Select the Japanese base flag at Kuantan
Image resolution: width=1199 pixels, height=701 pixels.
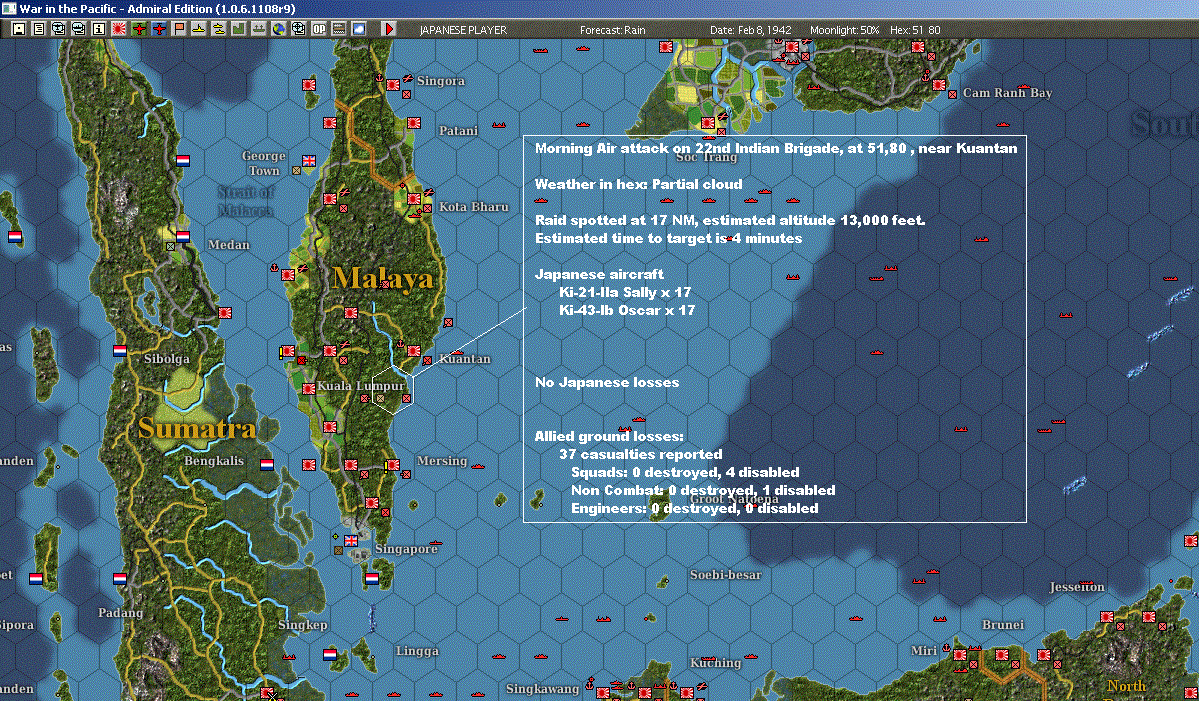tap(414, 351)
